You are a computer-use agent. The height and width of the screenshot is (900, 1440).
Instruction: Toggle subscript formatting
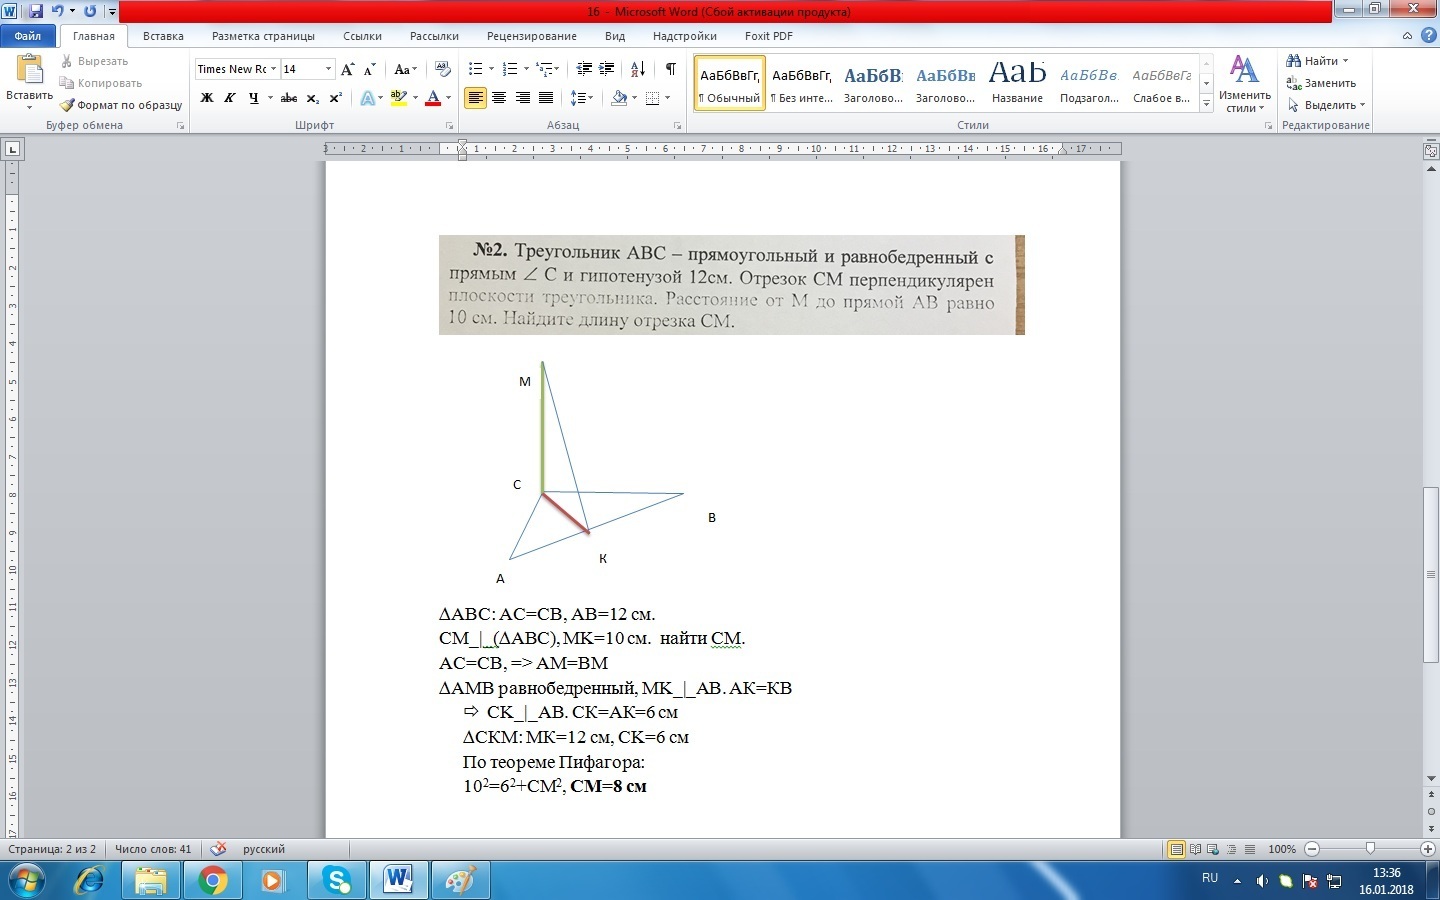313,98
